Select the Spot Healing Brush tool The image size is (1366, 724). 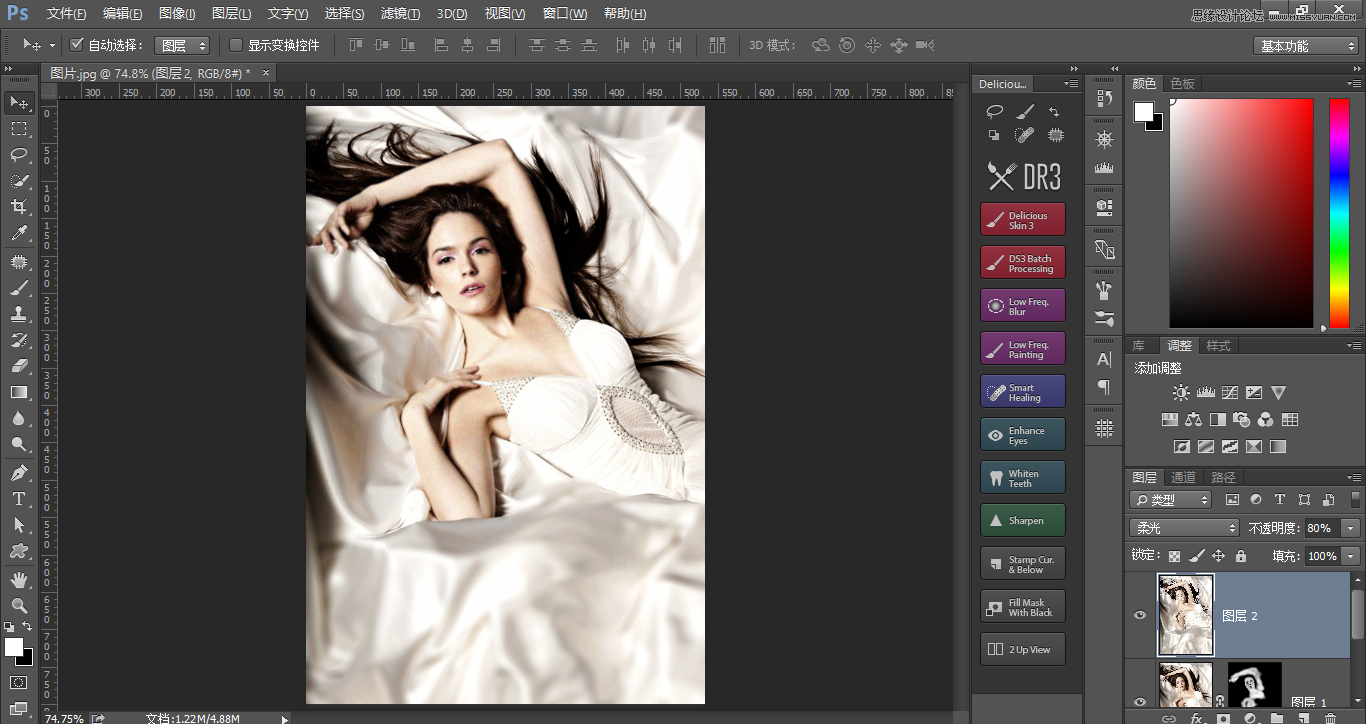point(19,262)
